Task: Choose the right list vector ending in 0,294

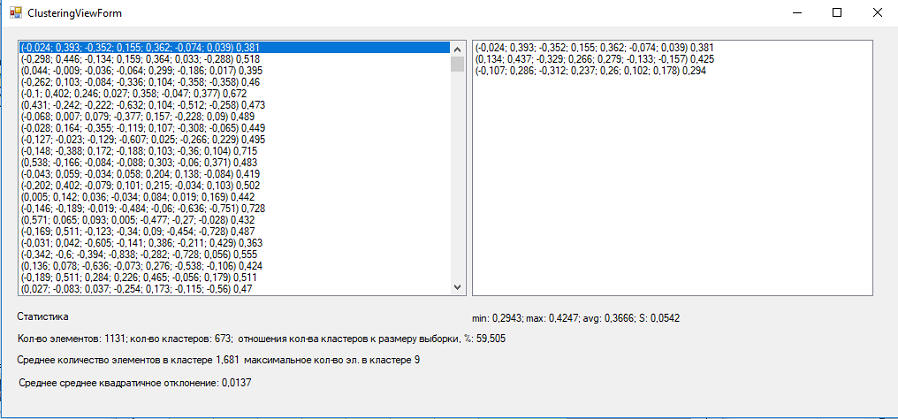Action: 588,71
